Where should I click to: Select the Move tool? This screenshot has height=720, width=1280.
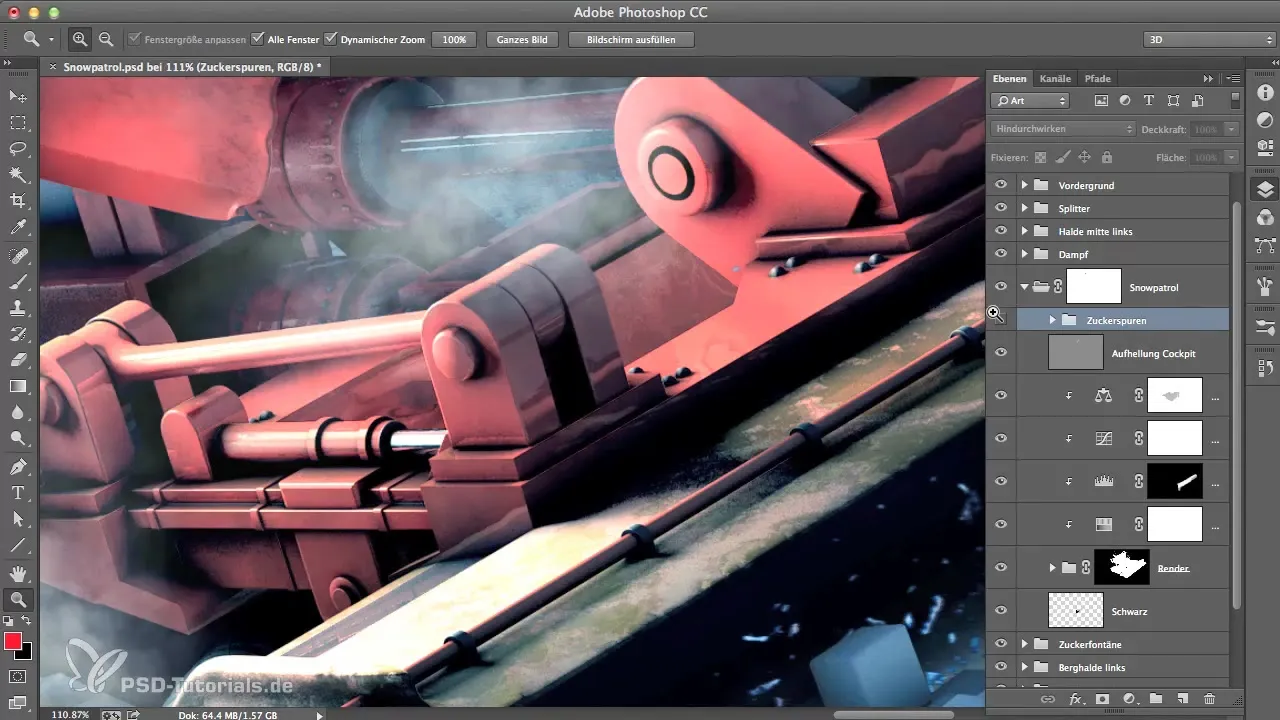pyautogui.click(x=18, y=96)
